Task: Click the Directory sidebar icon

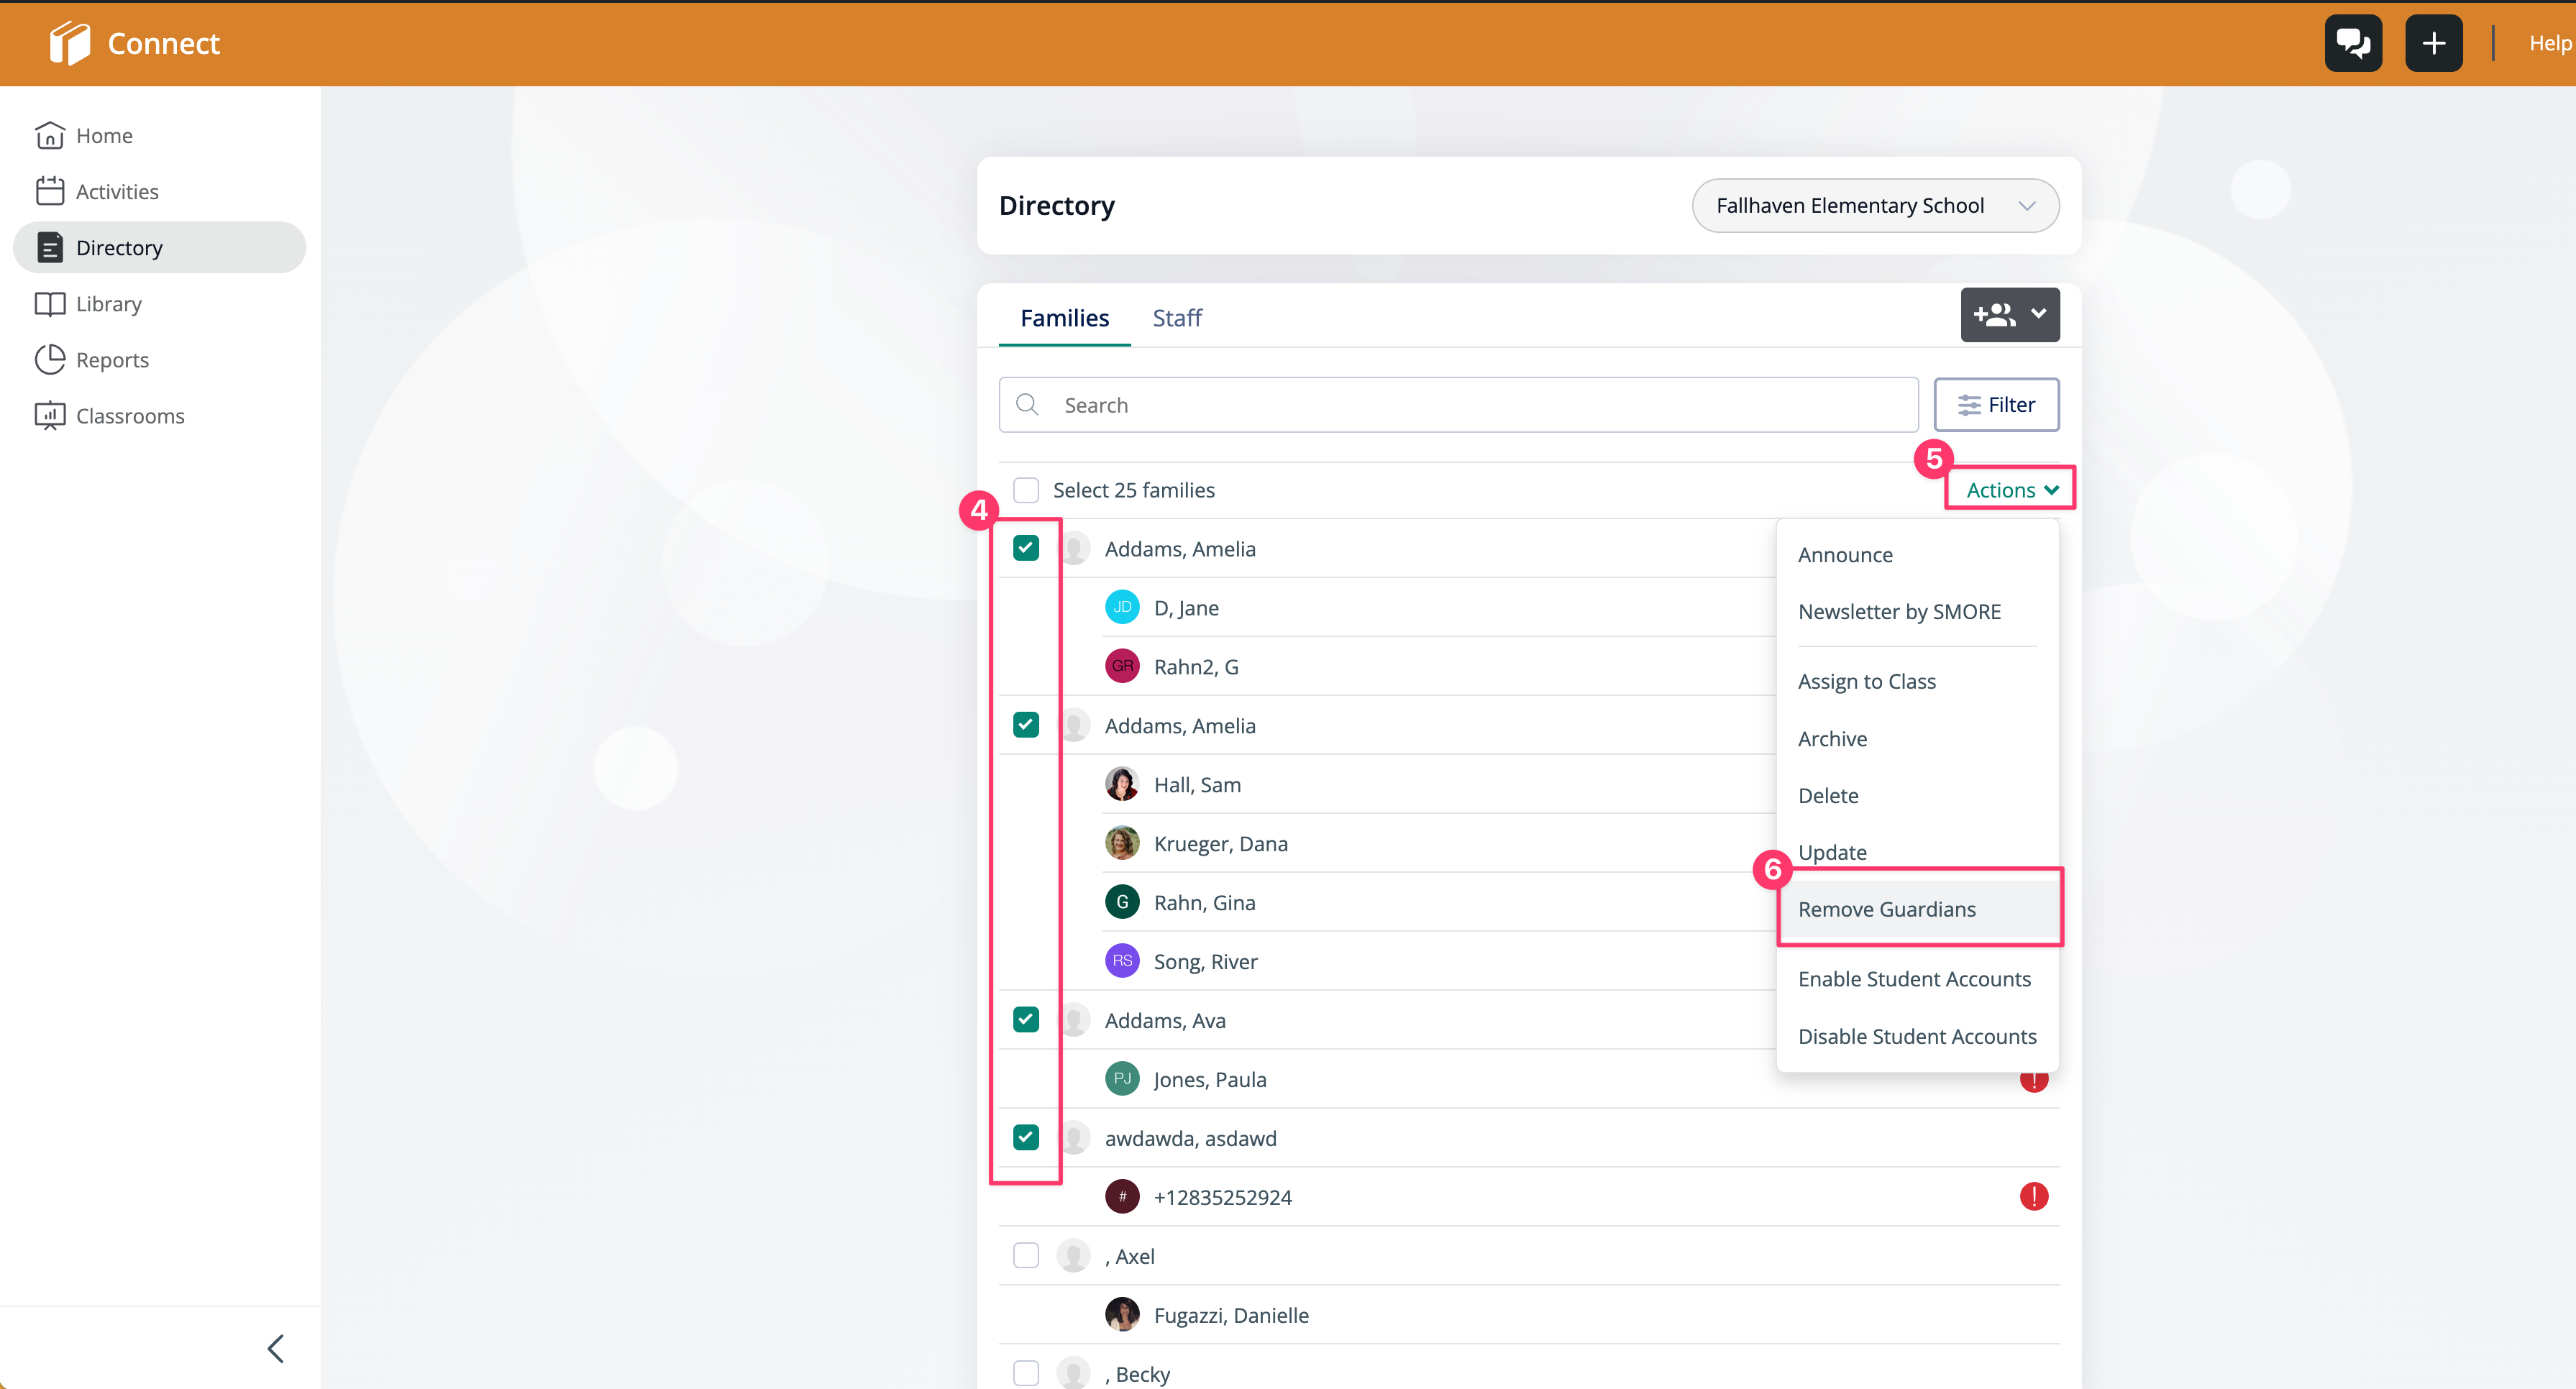Action: coord(50,247)
